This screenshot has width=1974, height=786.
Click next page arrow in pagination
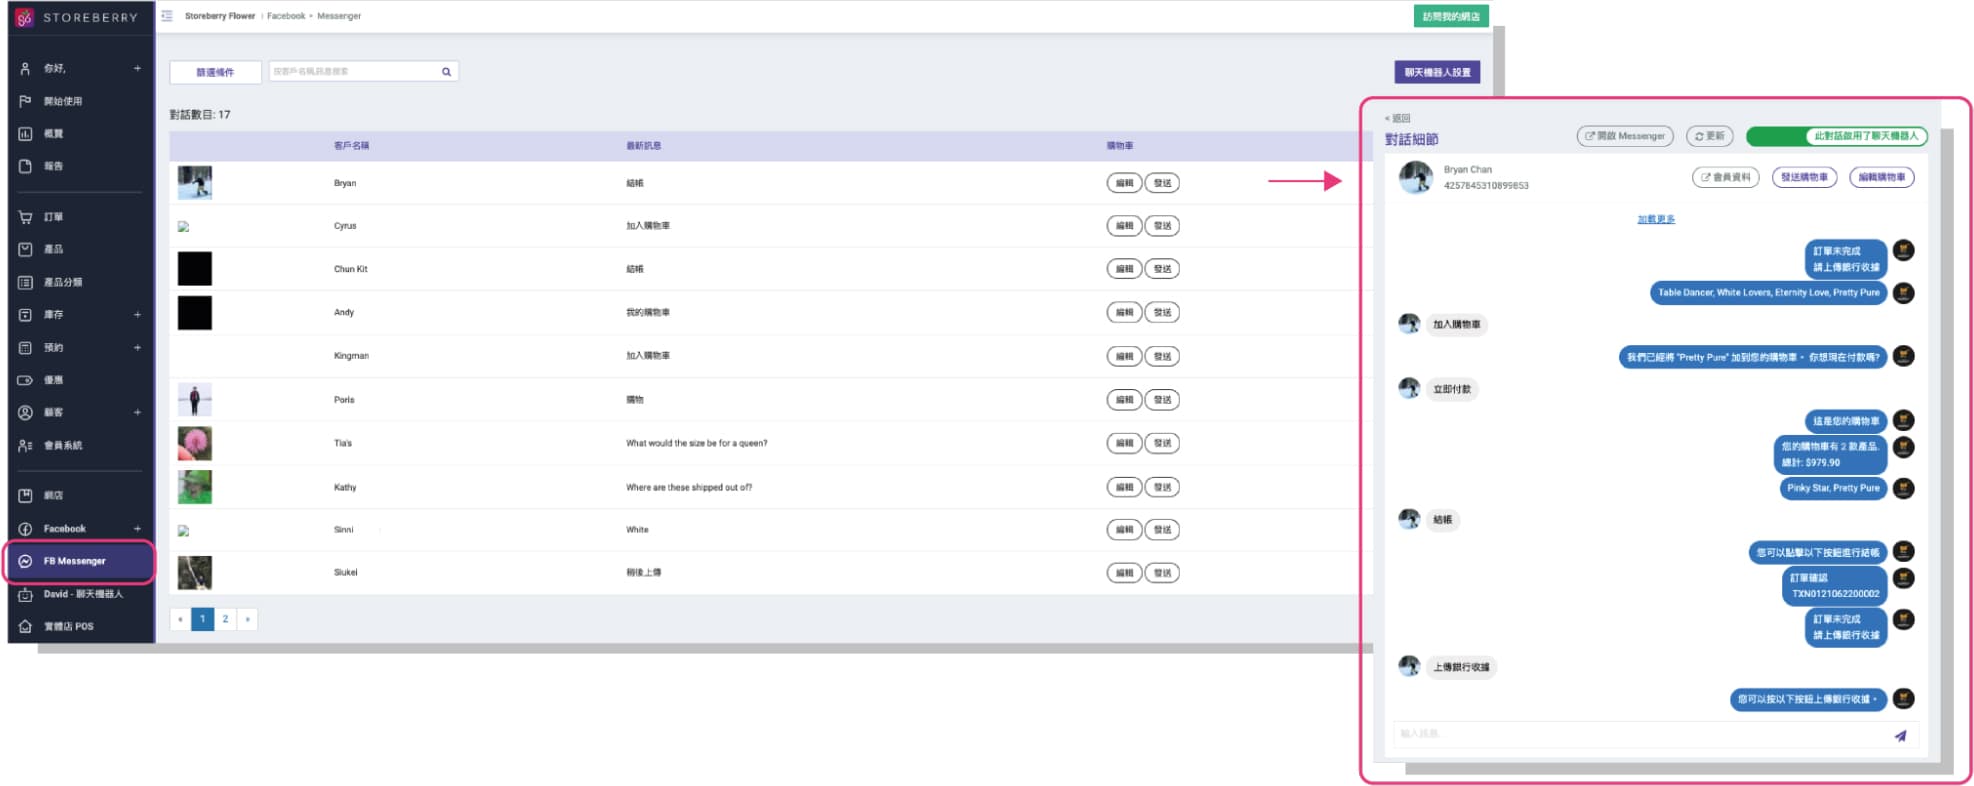(x=247, y=619)
